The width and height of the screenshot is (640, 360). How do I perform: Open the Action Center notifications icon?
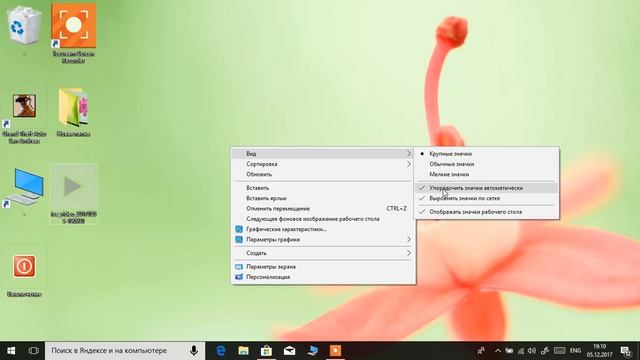point(626,351)
